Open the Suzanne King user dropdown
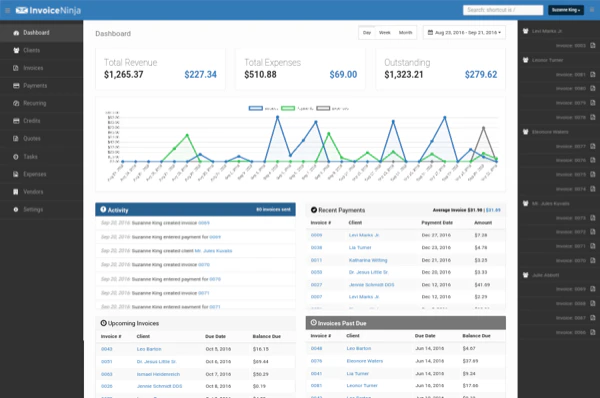600x398 pixels. coord(566,10)
